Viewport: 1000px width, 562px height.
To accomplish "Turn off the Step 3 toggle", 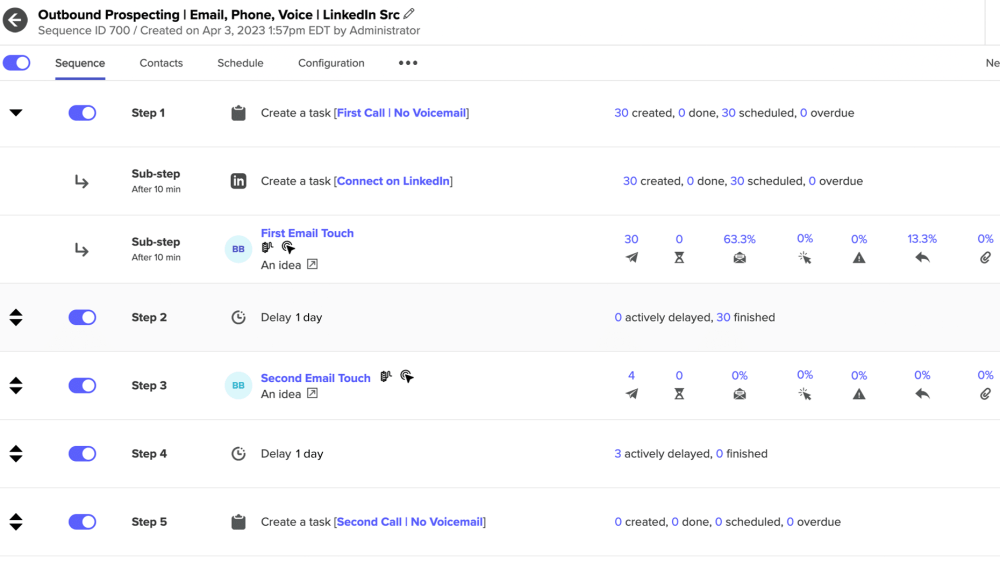I will point(82,386).
